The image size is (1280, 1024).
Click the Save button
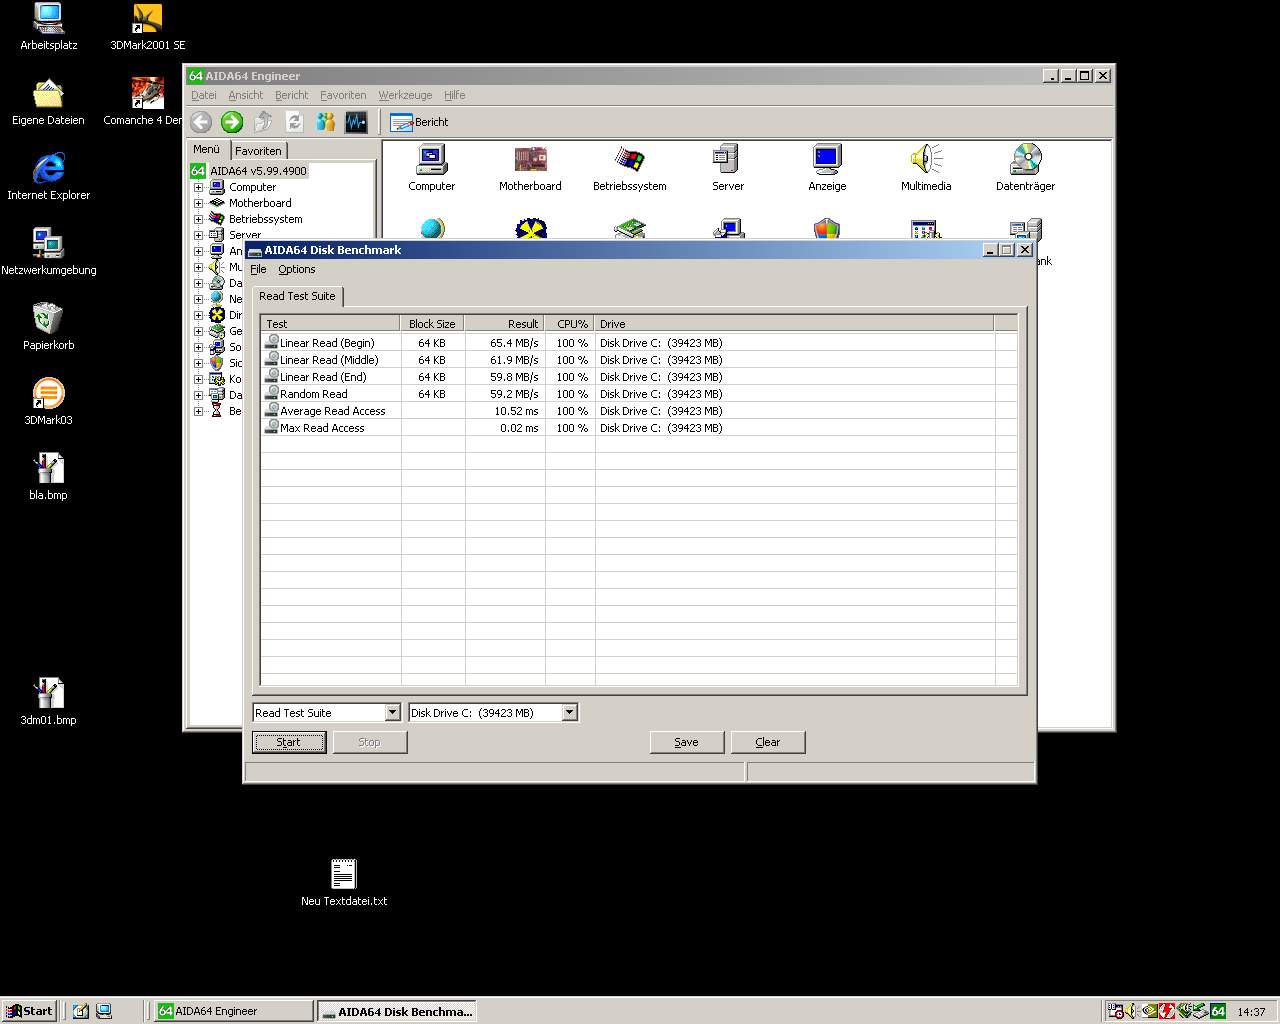tap(686, 742)
